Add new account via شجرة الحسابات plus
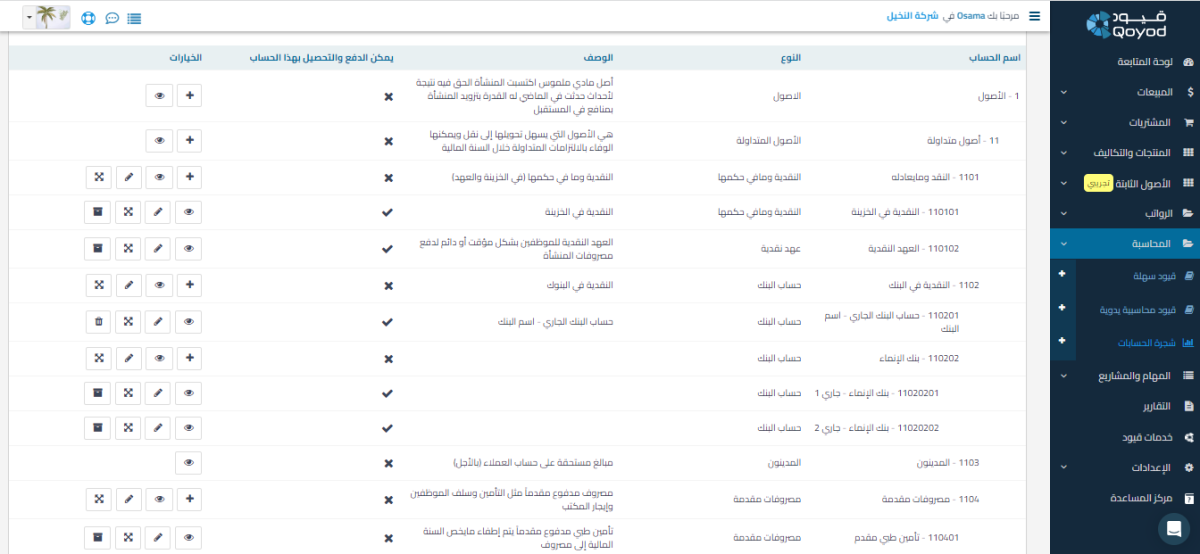 pyautogui.click(x=1062, y=342)
